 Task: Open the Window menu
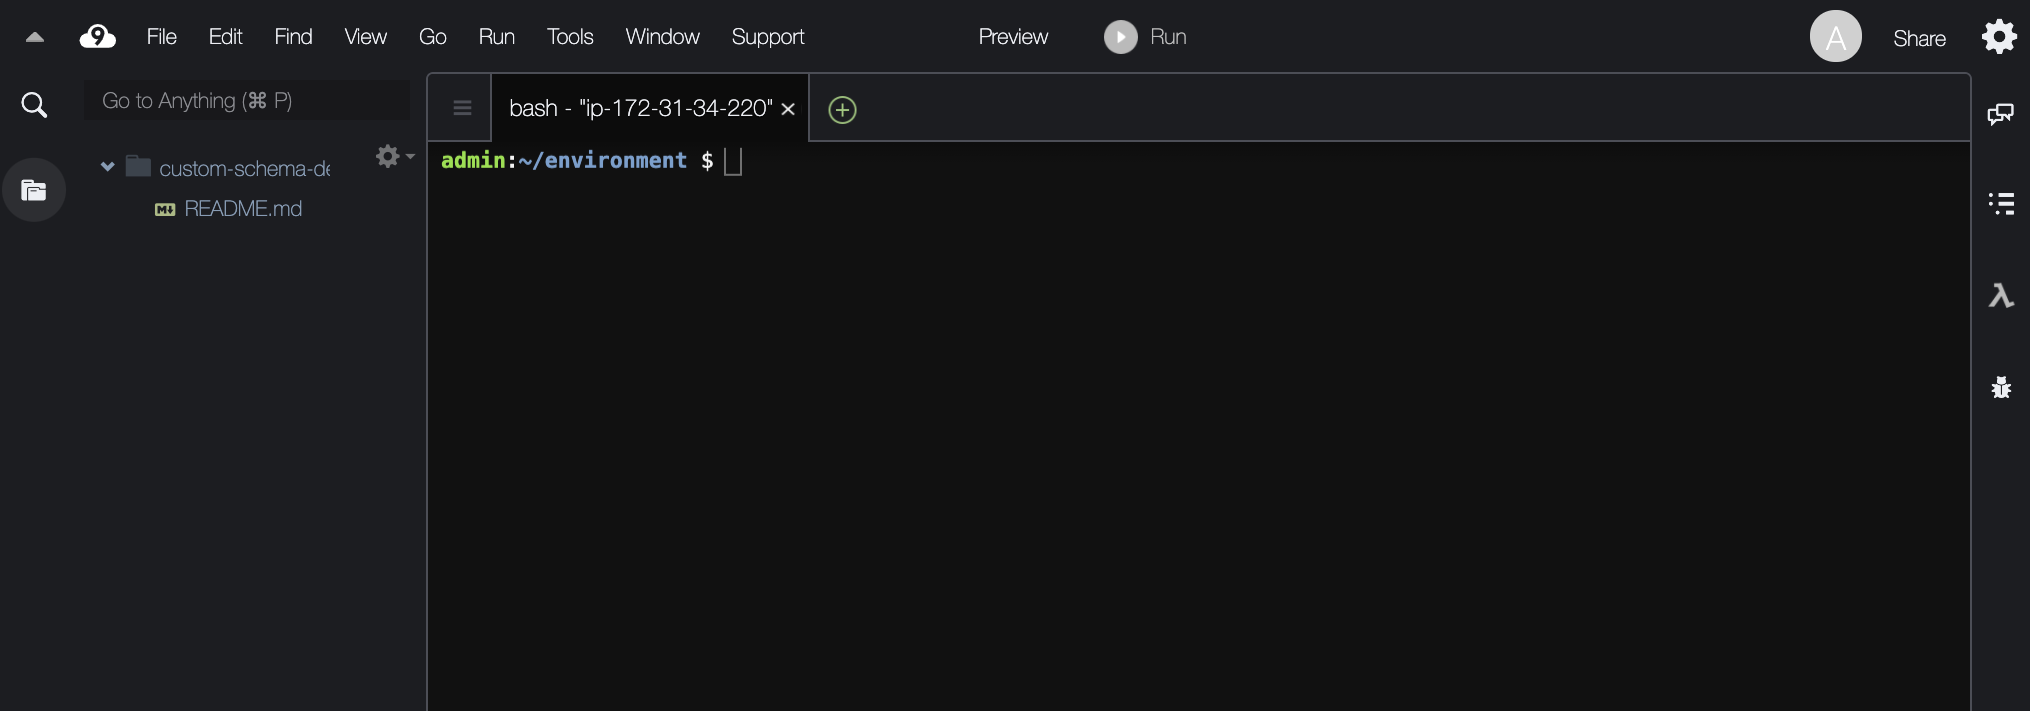pyautogui.click(x=662, y=37)
